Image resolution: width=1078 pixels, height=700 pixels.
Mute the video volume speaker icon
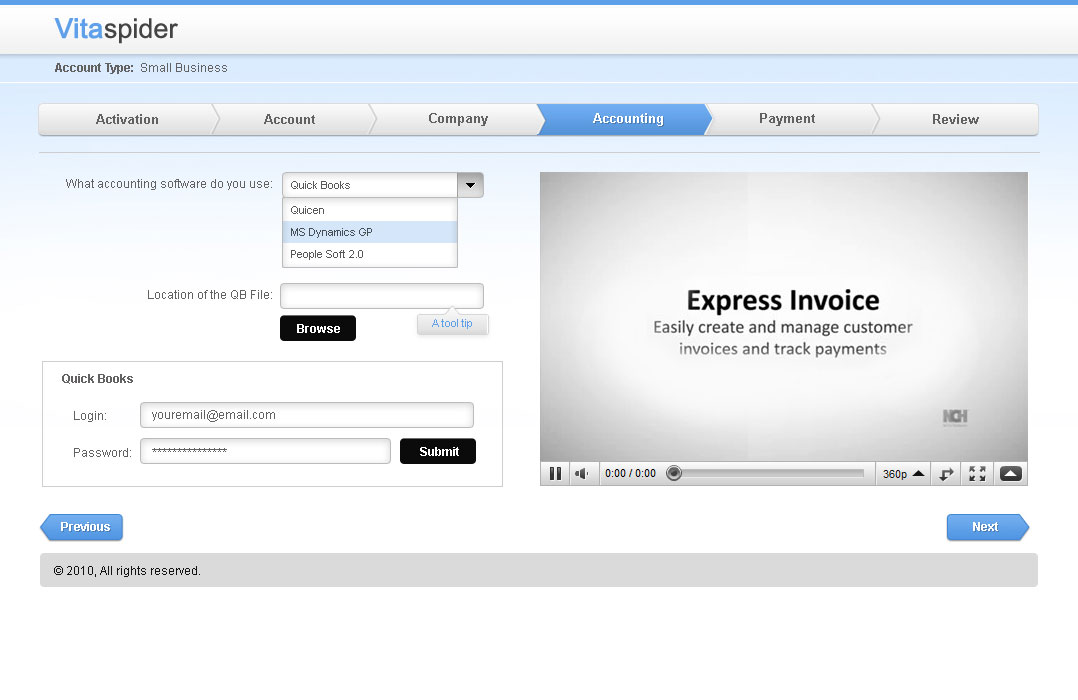[x=582, y=473]
